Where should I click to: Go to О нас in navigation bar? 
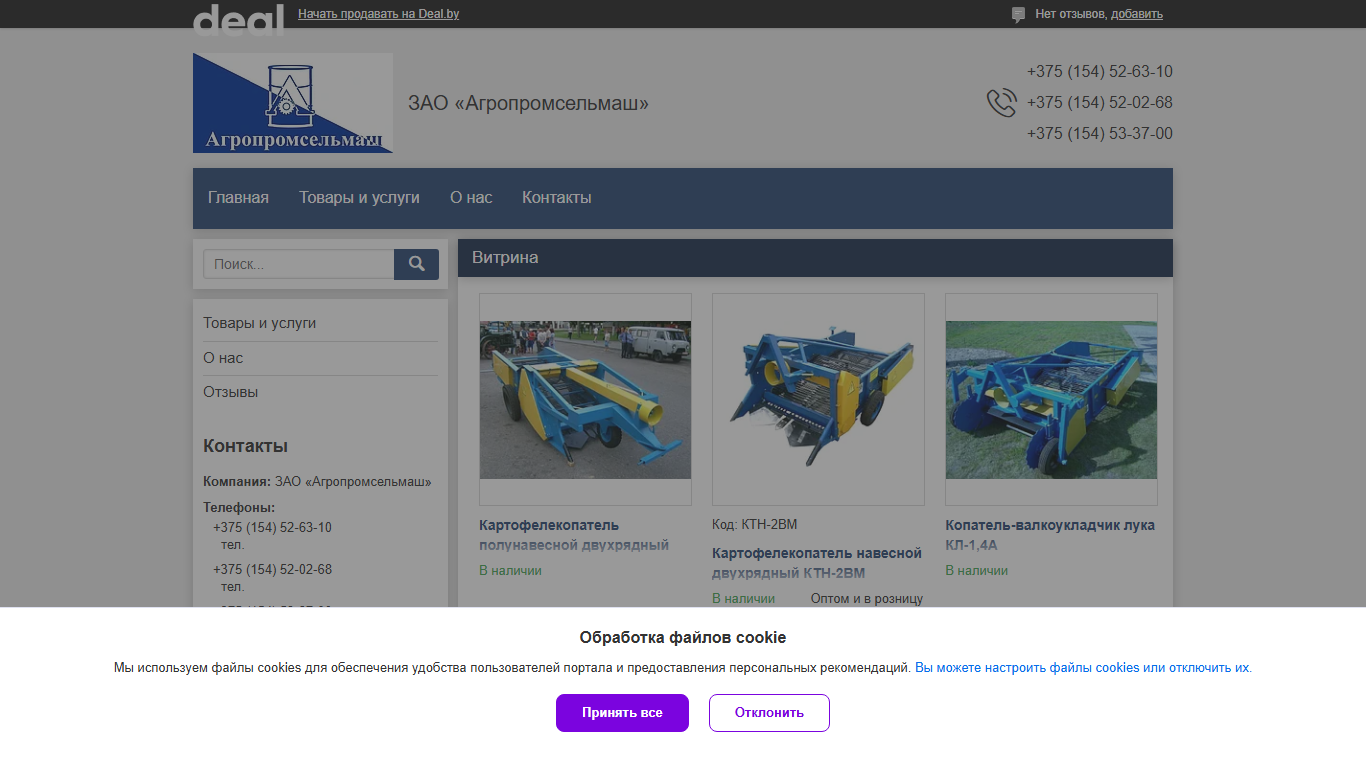(x=471, y=198)
